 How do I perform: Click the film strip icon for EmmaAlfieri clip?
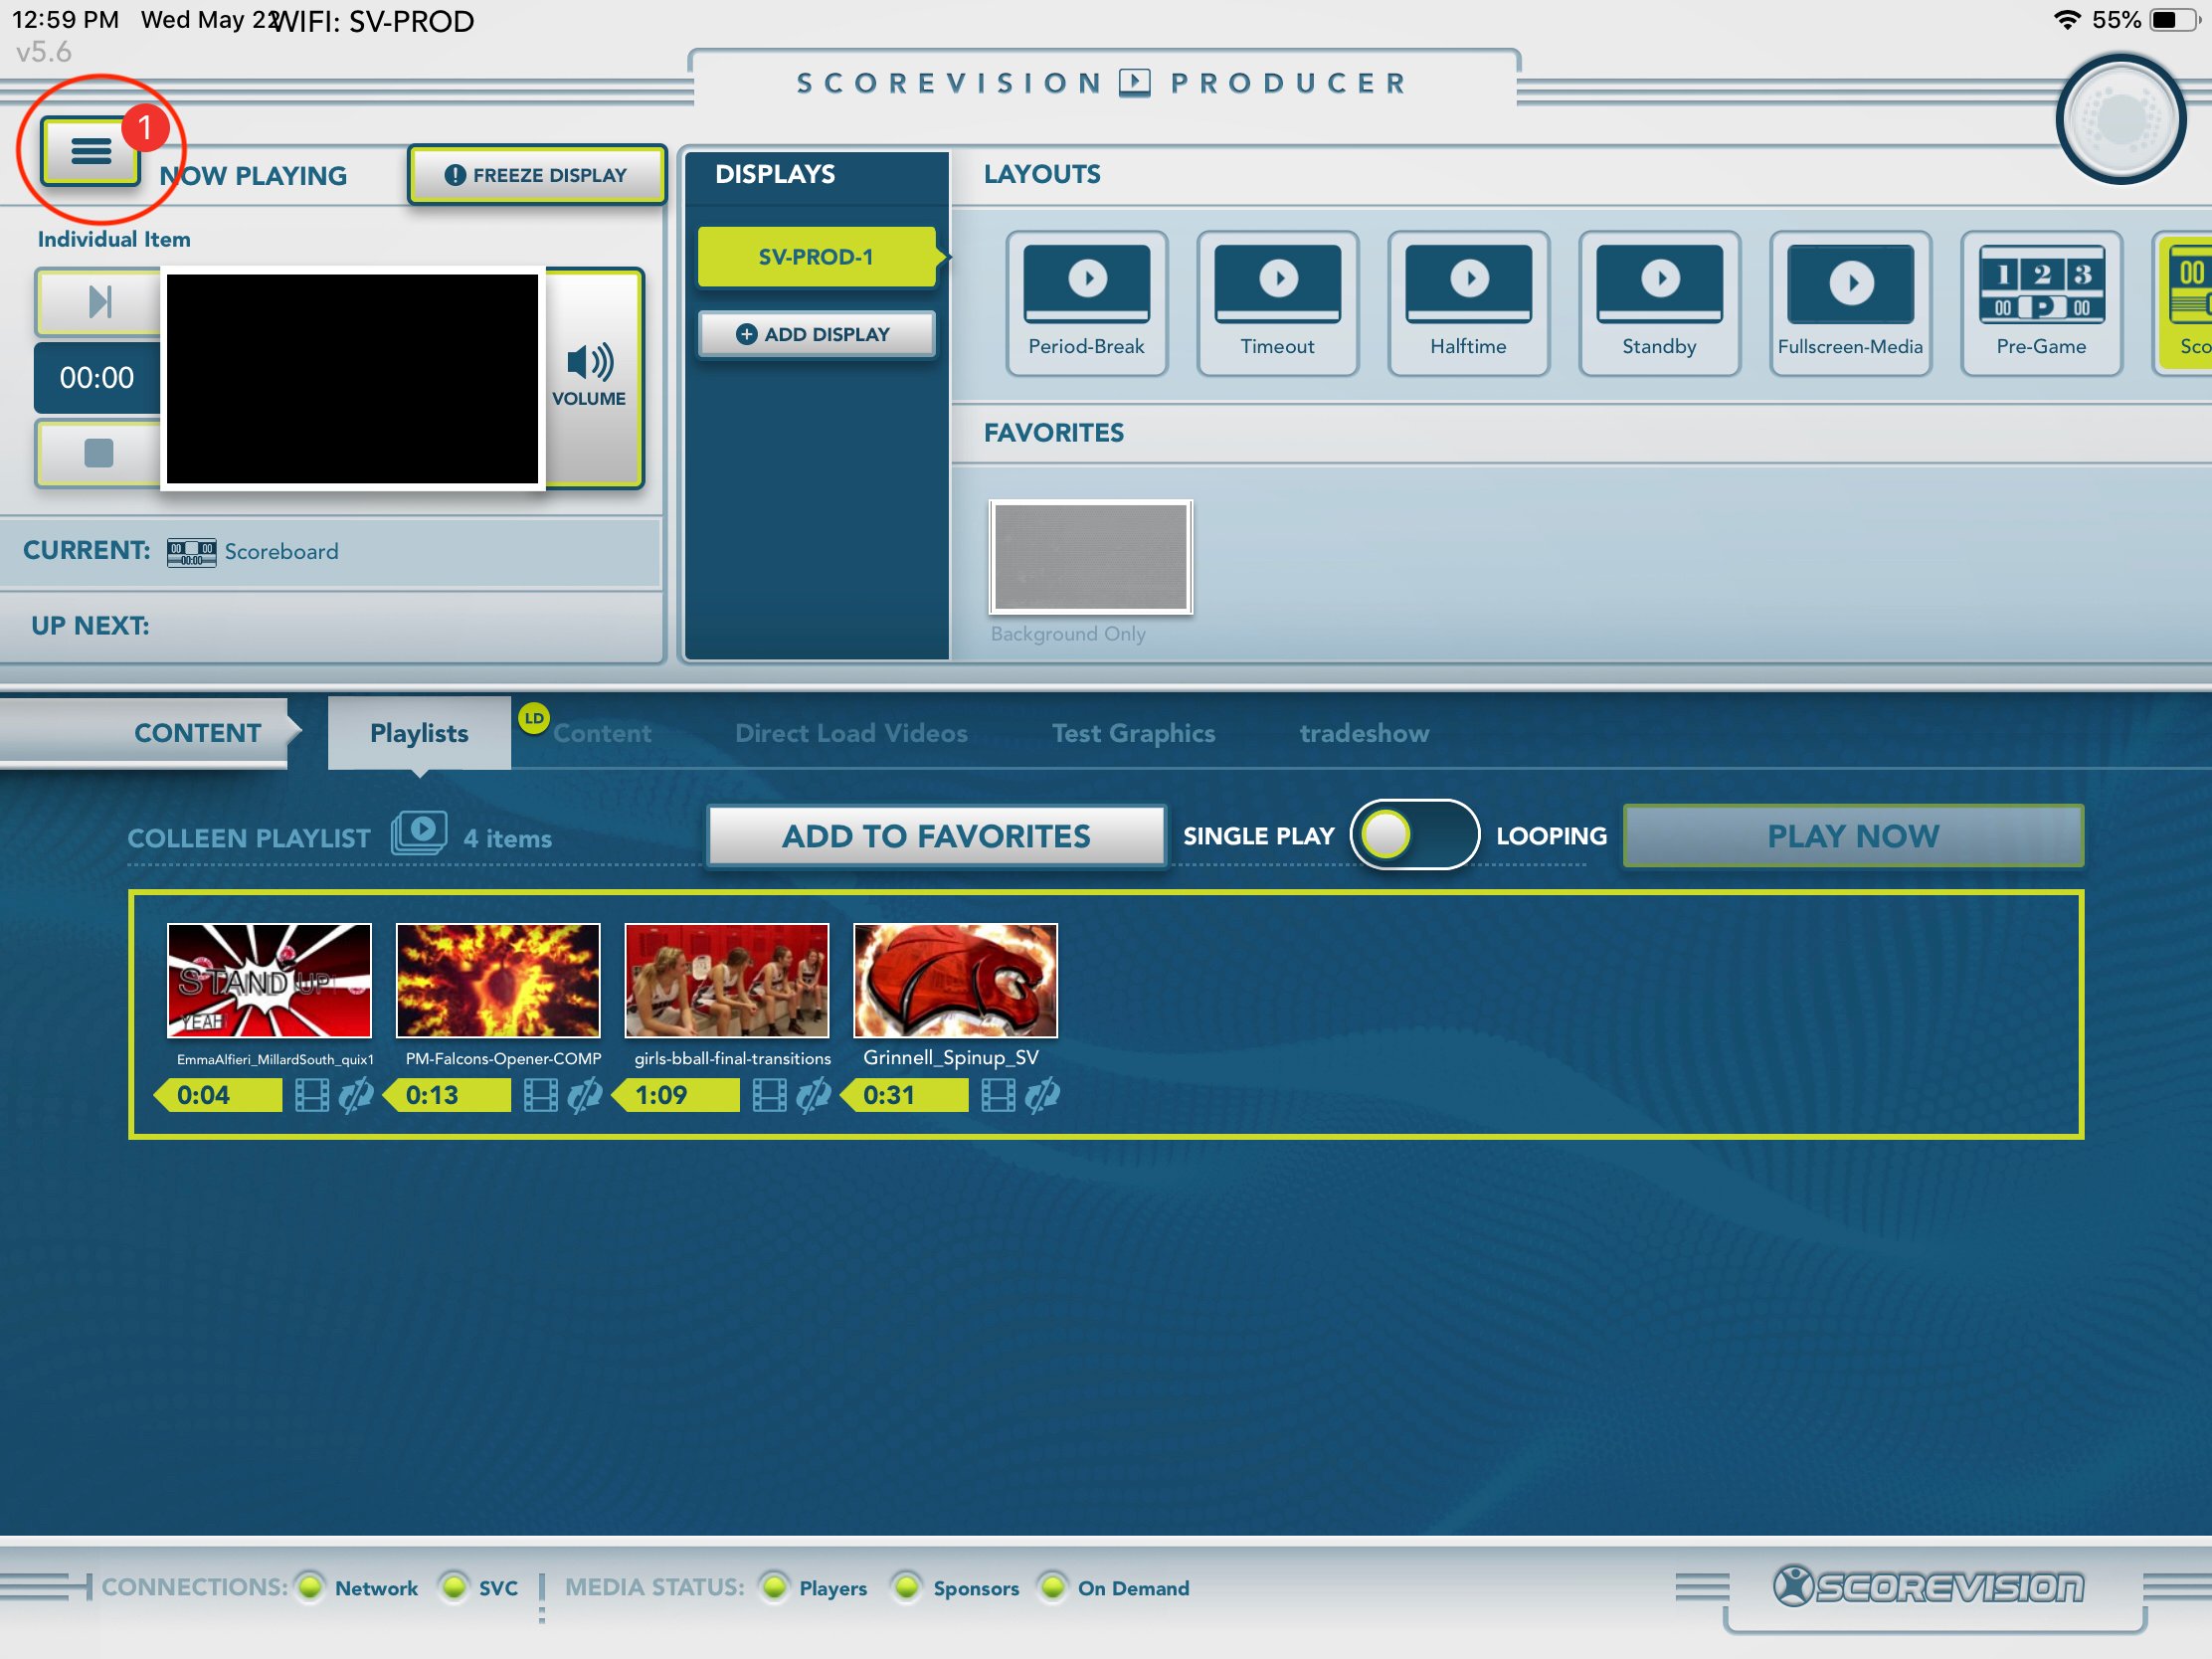click(x=312, y=1096)
